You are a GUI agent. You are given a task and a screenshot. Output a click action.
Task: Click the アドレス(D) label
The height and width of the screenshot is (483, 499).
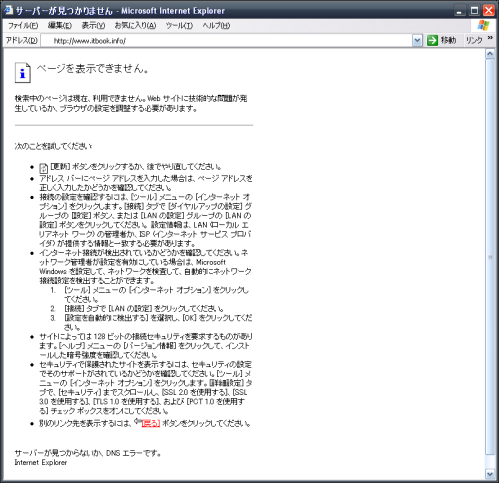(22, 40)
